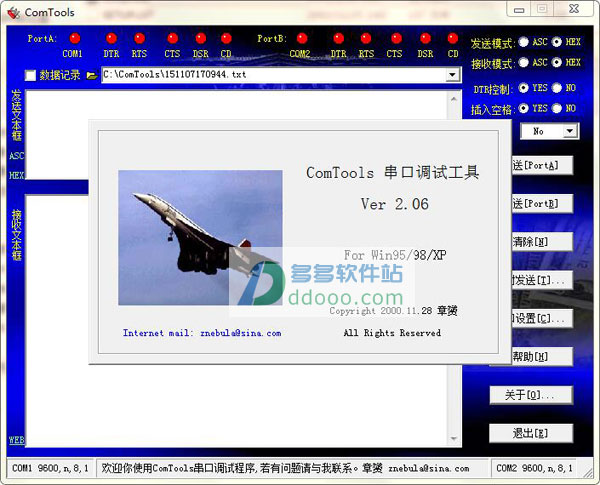Select YES for 插入空格

(523, 108)
